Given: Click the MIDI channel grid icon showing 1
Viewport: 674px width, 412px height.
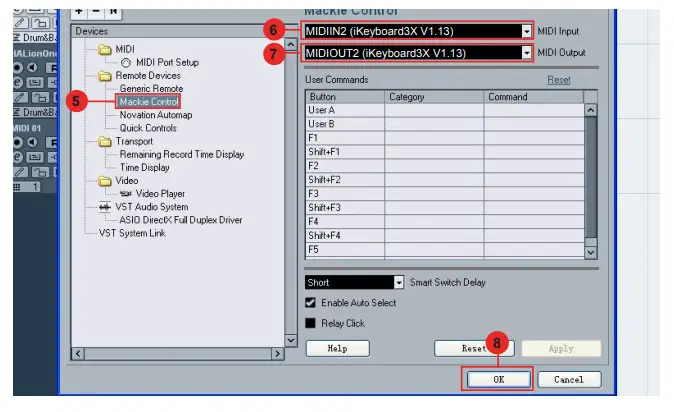Looking at the screenshot, I should (x=17, y=187).
